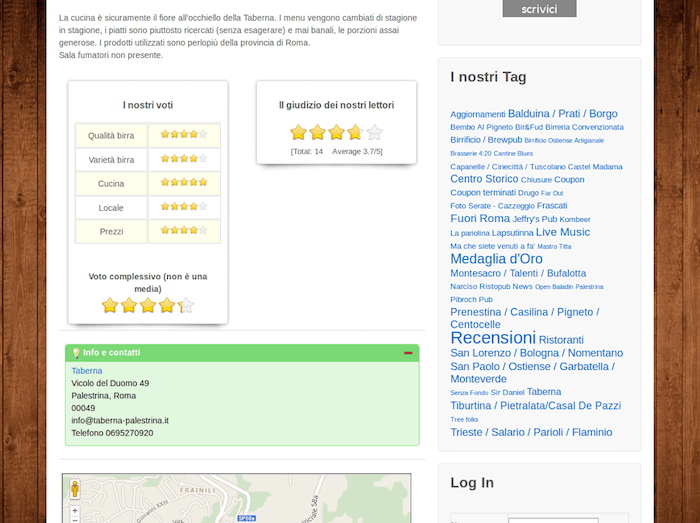Open the Pibroch Pub tag
The image size is (700, 523).
[471, 299]
